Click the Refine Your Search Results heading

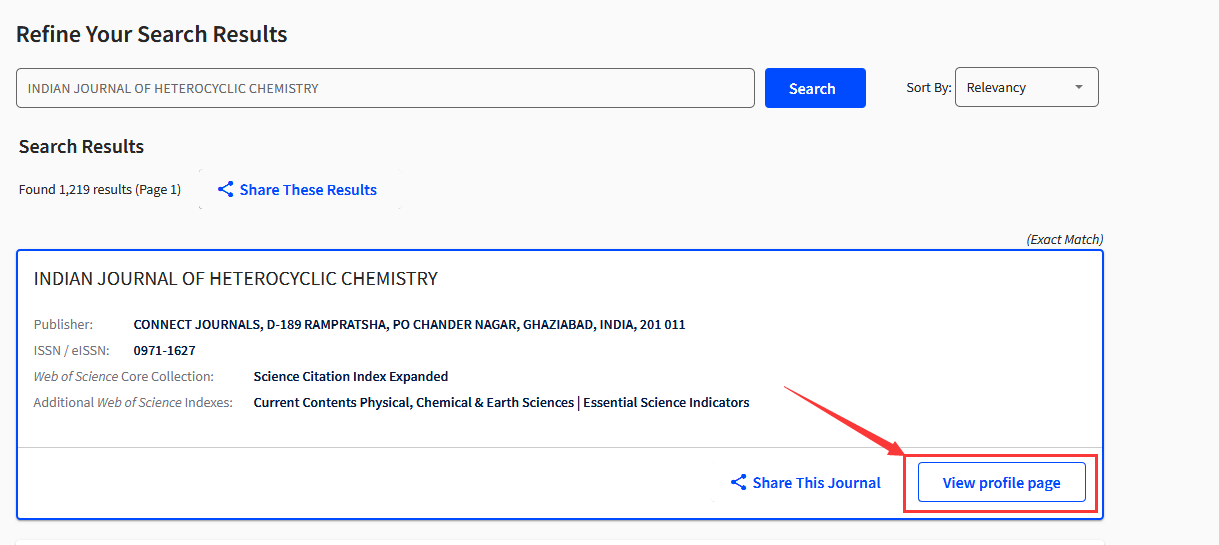[152, 34]
